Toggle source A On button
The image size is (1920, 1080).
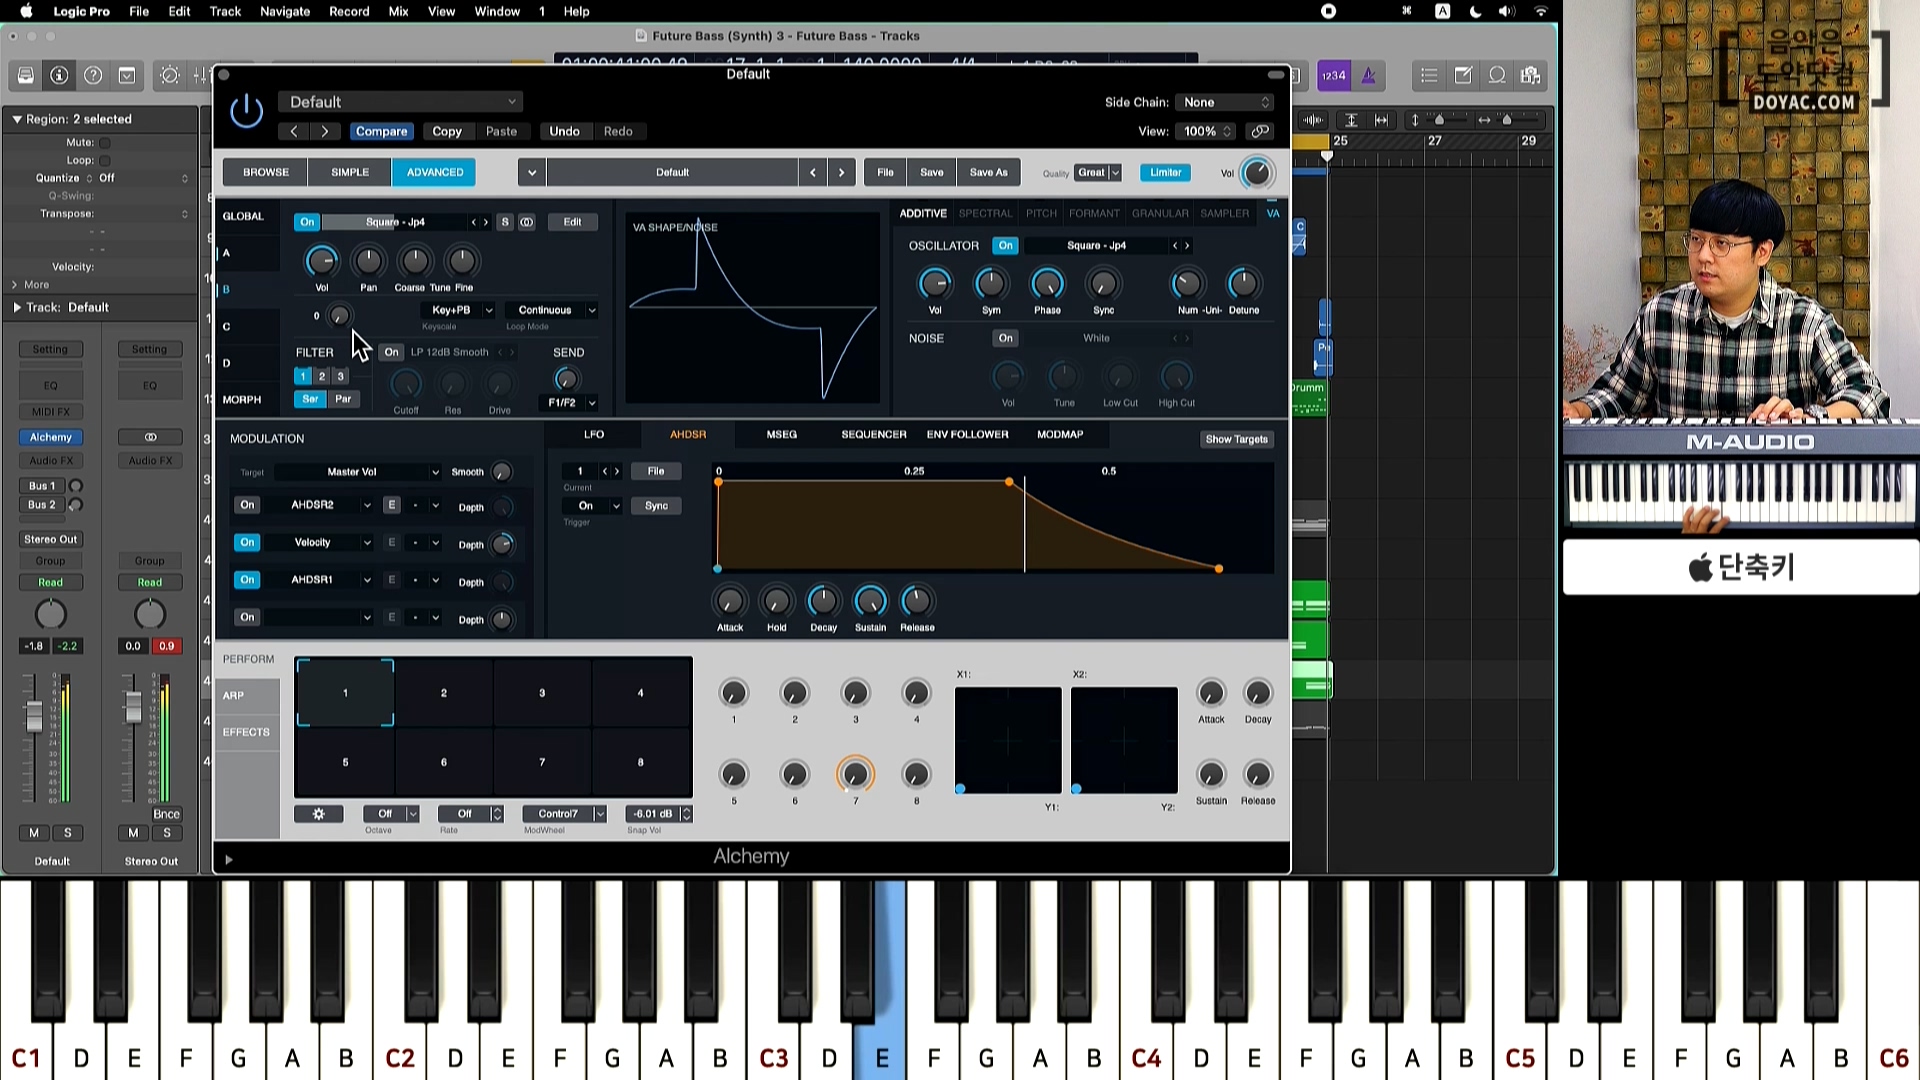point(307,222)
